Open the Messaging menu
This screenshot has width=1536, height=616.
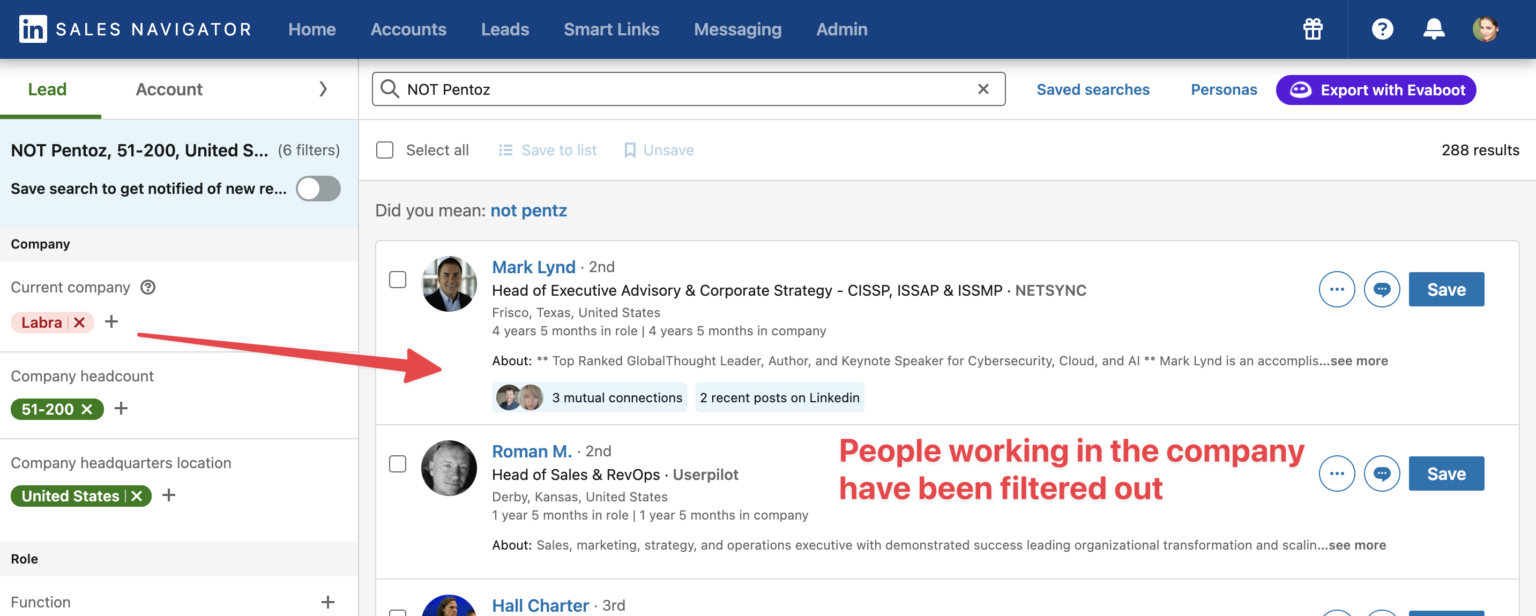coord(738,29)
